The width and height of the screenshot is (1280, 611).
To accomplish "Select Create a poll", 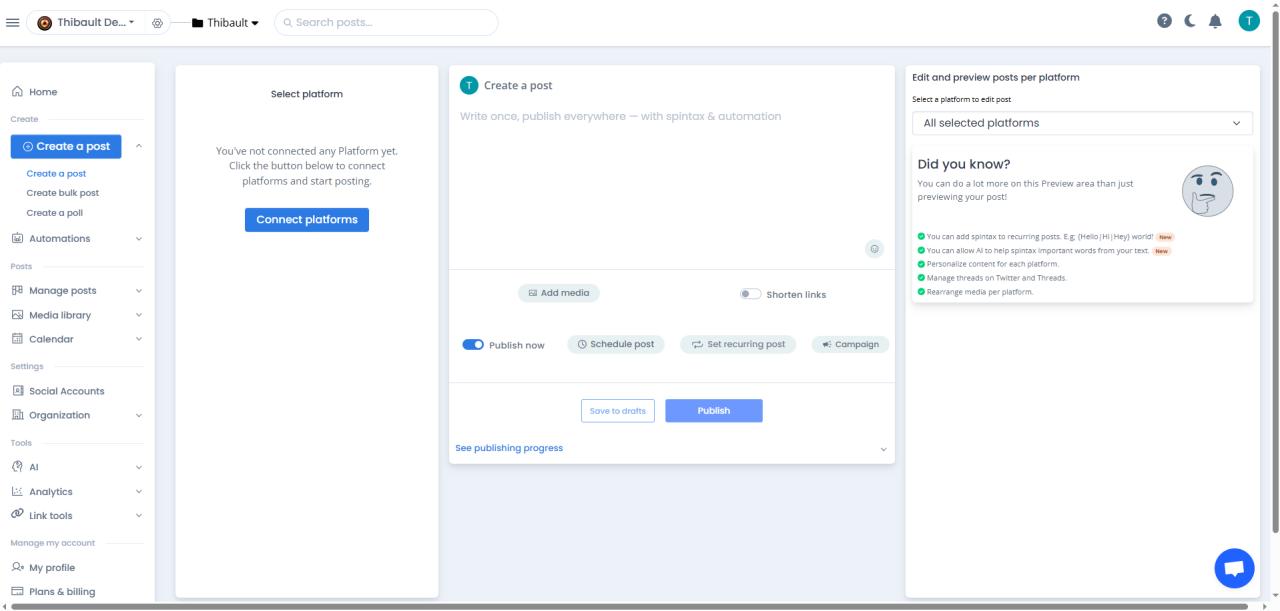I will pos(55,213).
